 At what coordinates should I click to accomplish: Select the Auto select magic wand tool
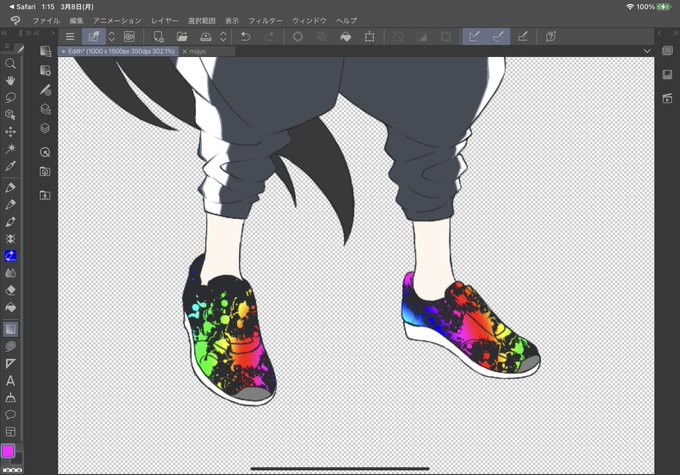pyautogui.click(x=10, y=149)
